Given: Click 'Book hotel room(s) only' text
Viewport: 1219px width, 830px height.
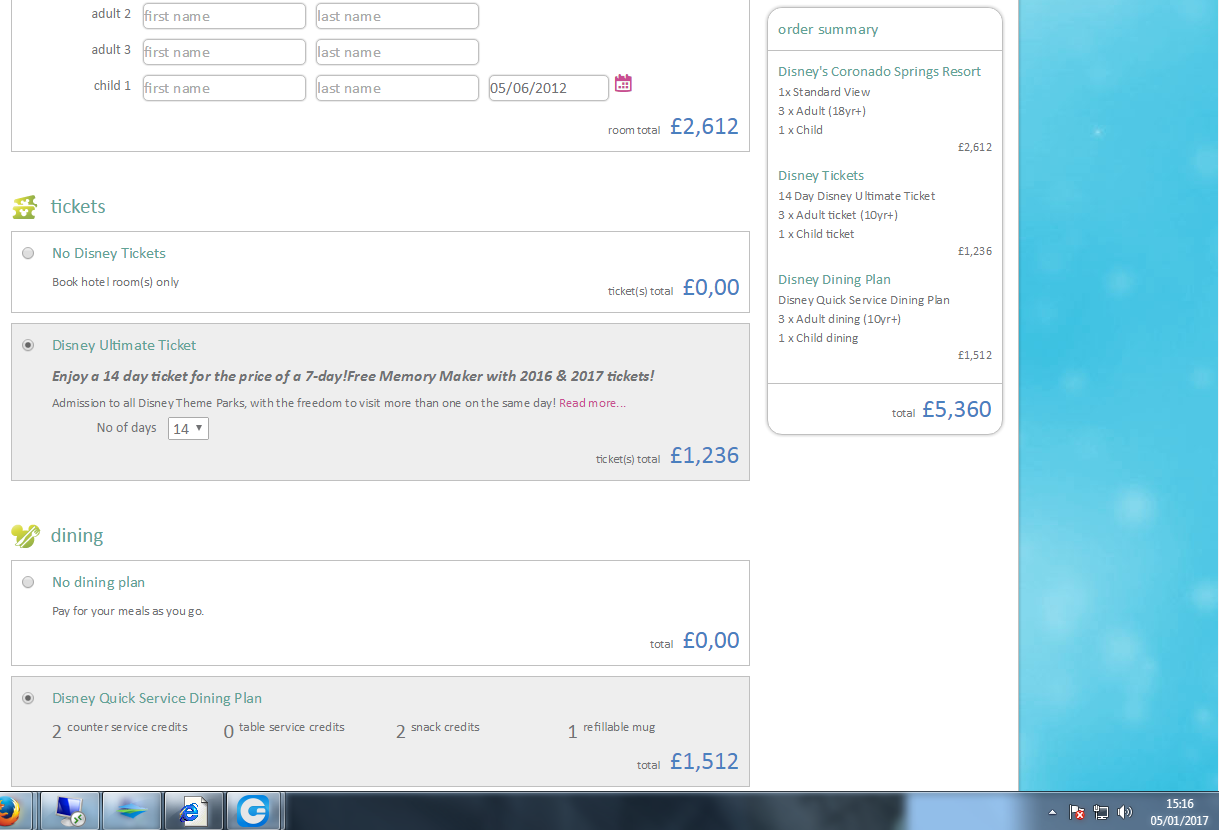Looking at the screenshot, I should coord(115,282).
